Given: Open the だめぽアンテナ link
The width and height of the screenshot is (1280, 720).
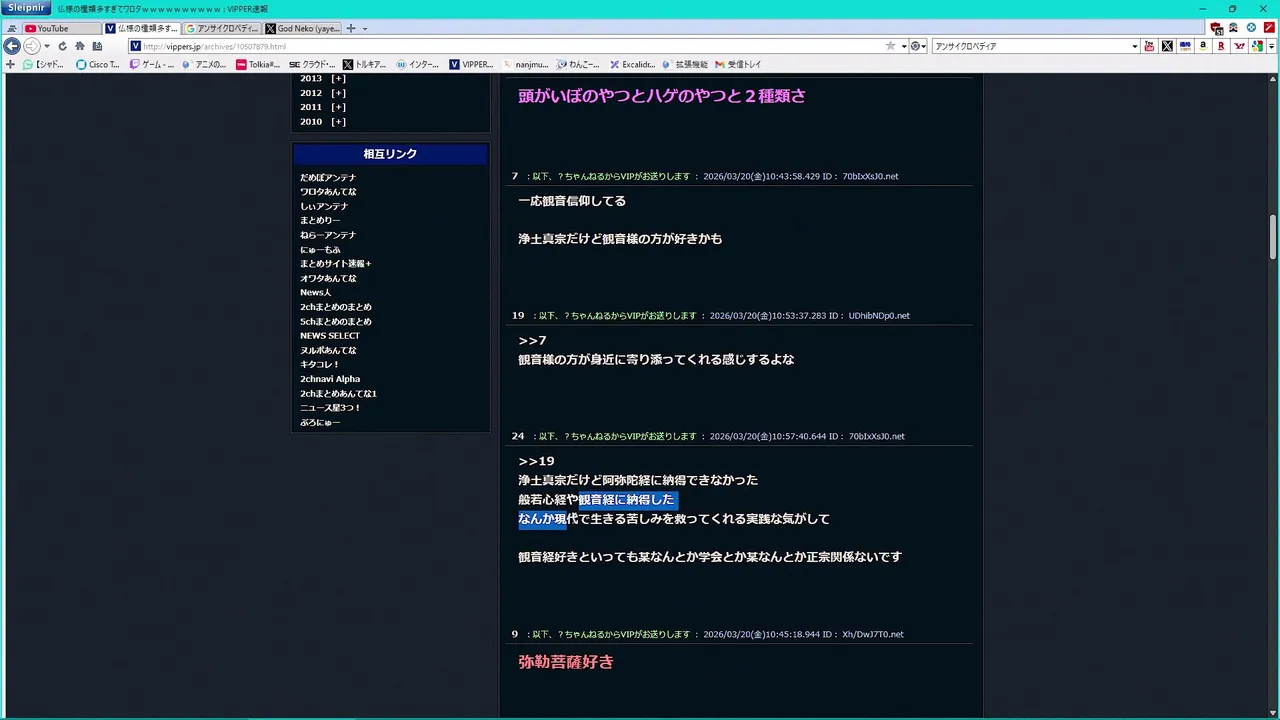Looking at the screenshot, I should click(328, 178).
